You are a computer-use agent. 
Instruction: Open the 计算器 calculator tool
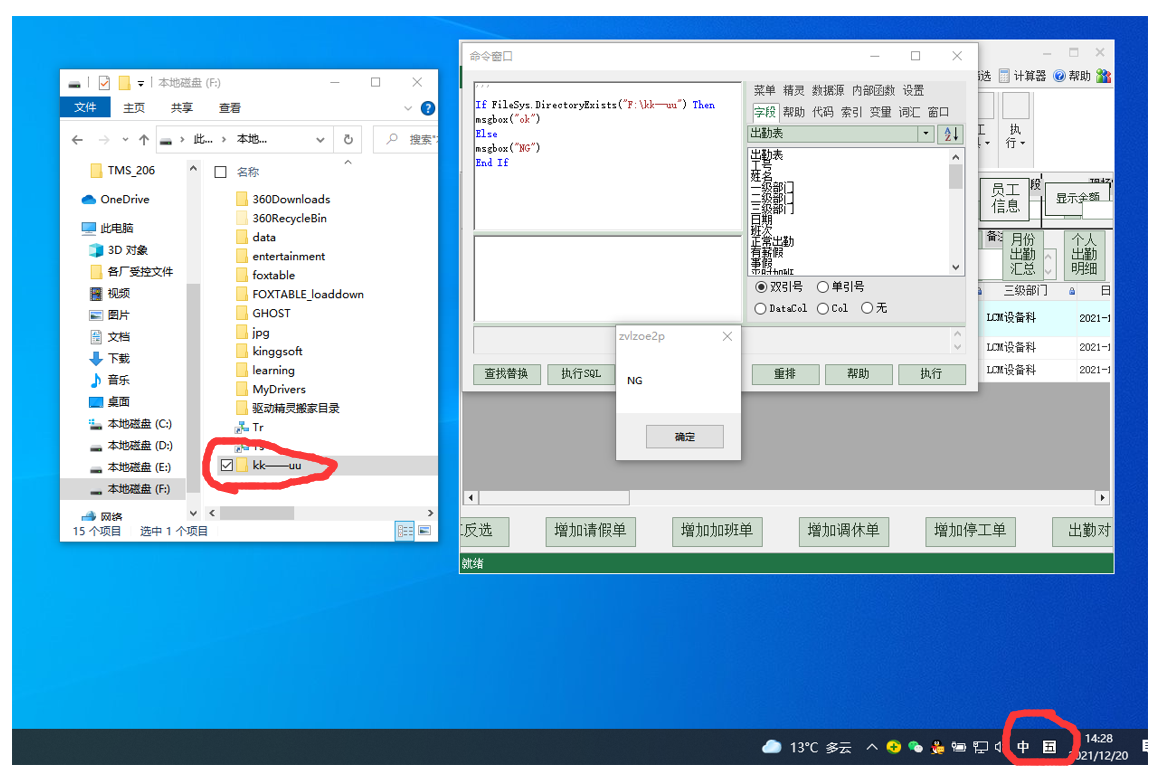coord(1022,76)
